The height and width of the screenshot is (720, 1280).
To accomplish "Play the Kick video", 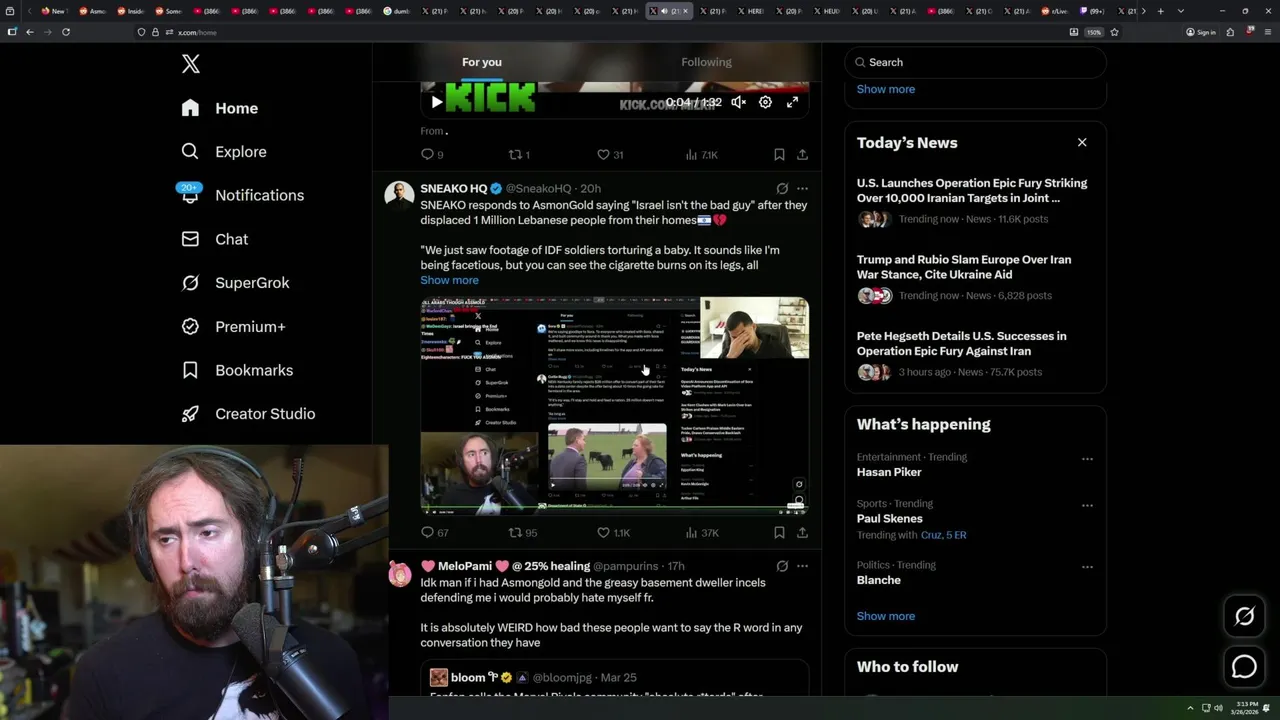I will (x=436, y=102).
